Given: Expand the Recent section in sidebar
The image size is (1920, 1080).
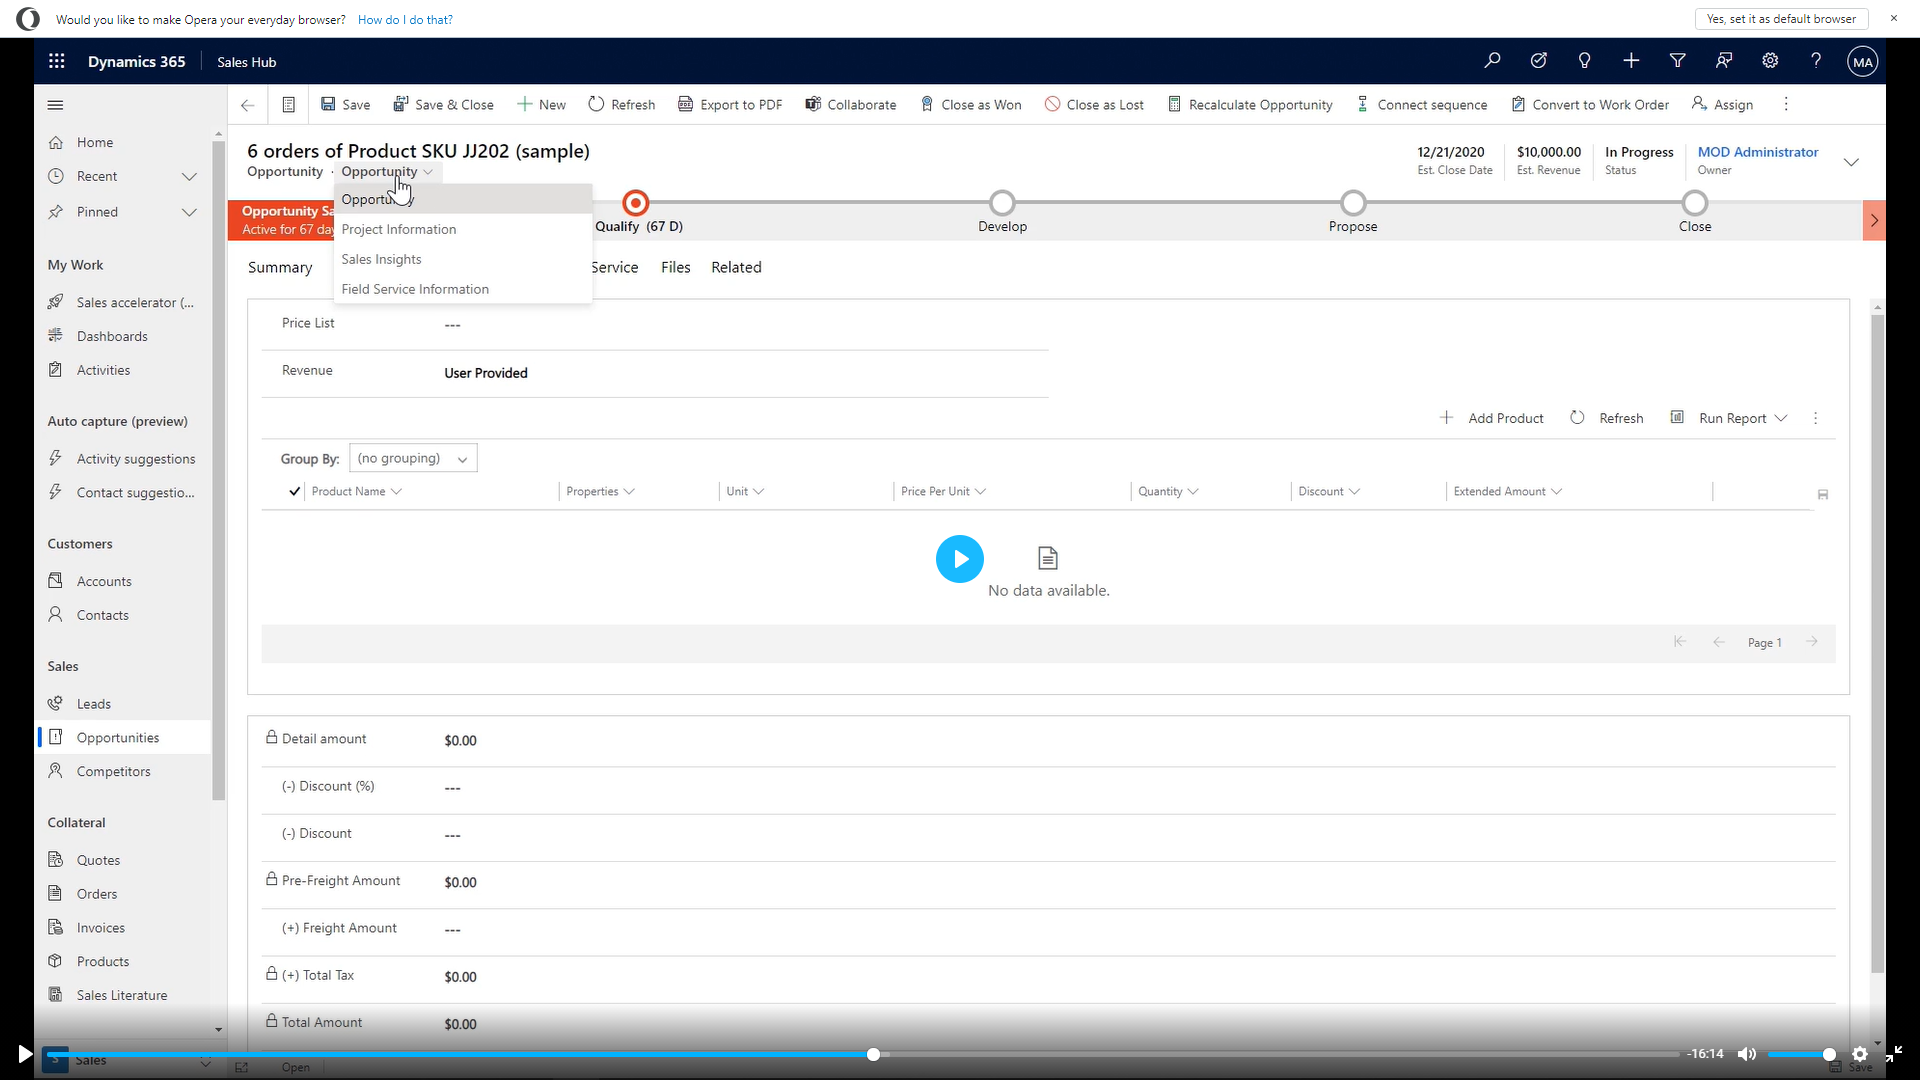Looking at the screenshot, I should pos(189,176).
